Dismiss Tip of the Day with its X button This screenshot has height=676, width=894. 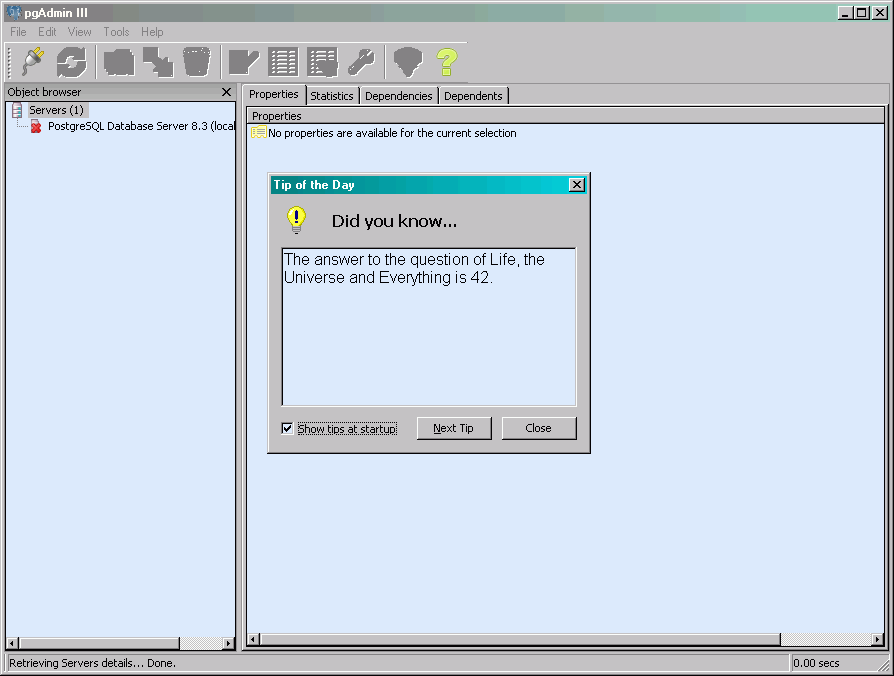[x=577, y=185]
